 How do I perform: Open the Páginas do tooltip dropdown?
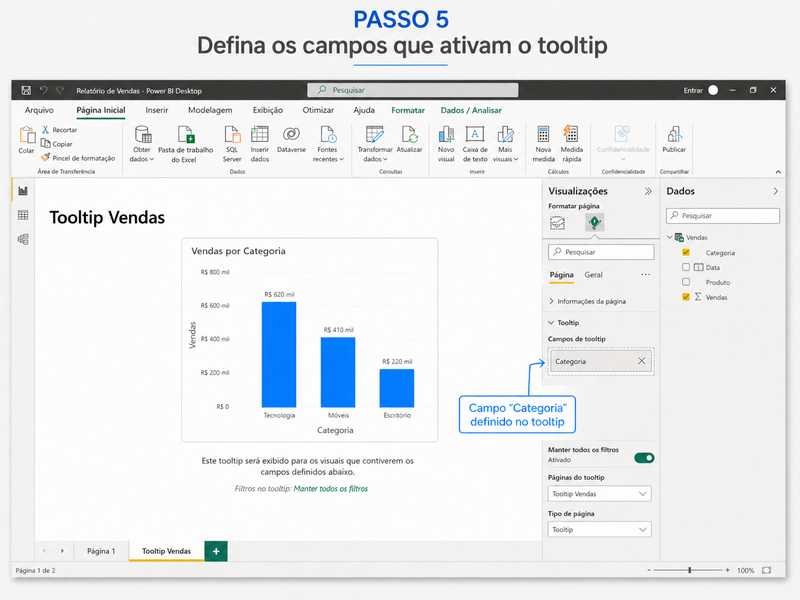pos(598,492)
